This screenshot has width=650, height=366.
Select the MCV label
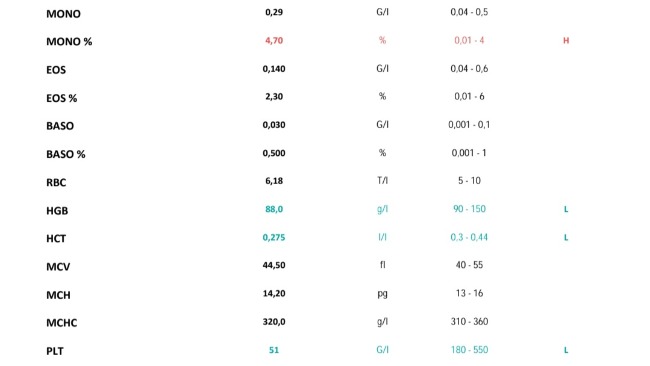[x=58, y=267]
